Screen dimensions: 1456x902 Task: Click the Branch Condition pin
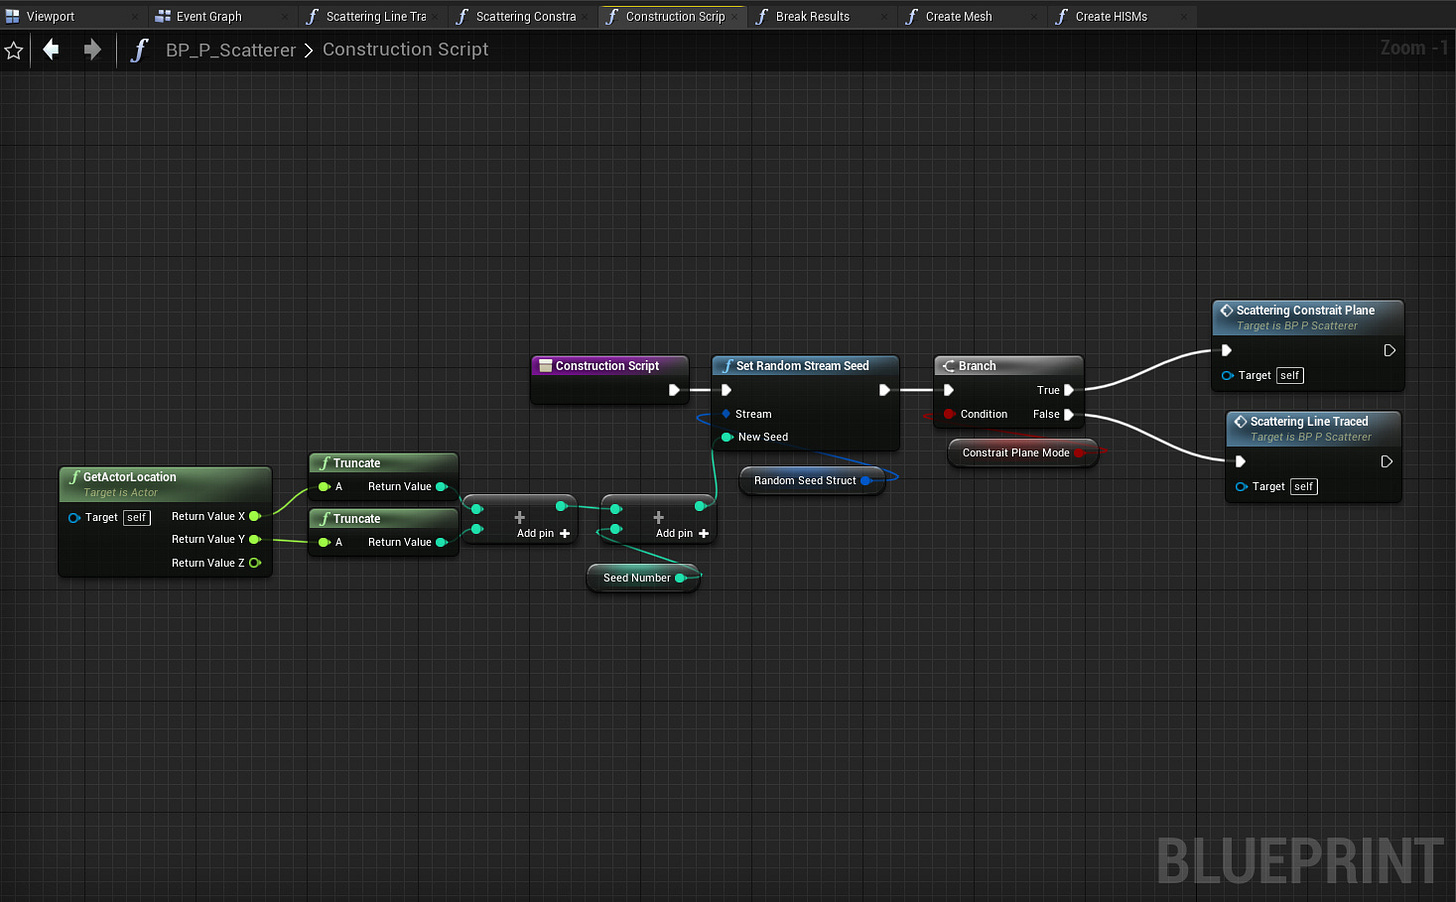click(x=949, y=414)
